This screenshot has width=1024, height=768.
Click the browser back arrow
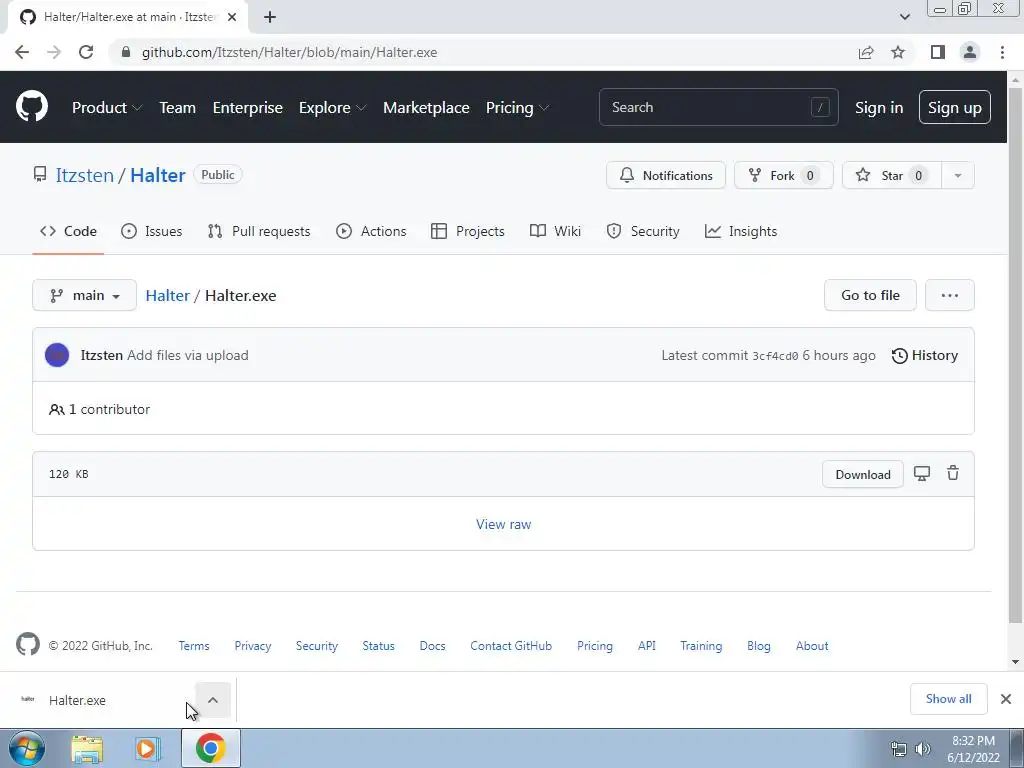[x=22, y=52]
